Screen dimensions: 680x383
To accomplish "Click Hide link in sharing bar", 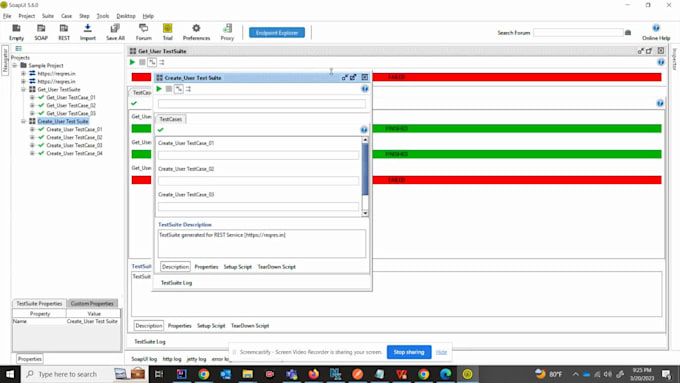I will pyautogui.click(x=441, y=352).
